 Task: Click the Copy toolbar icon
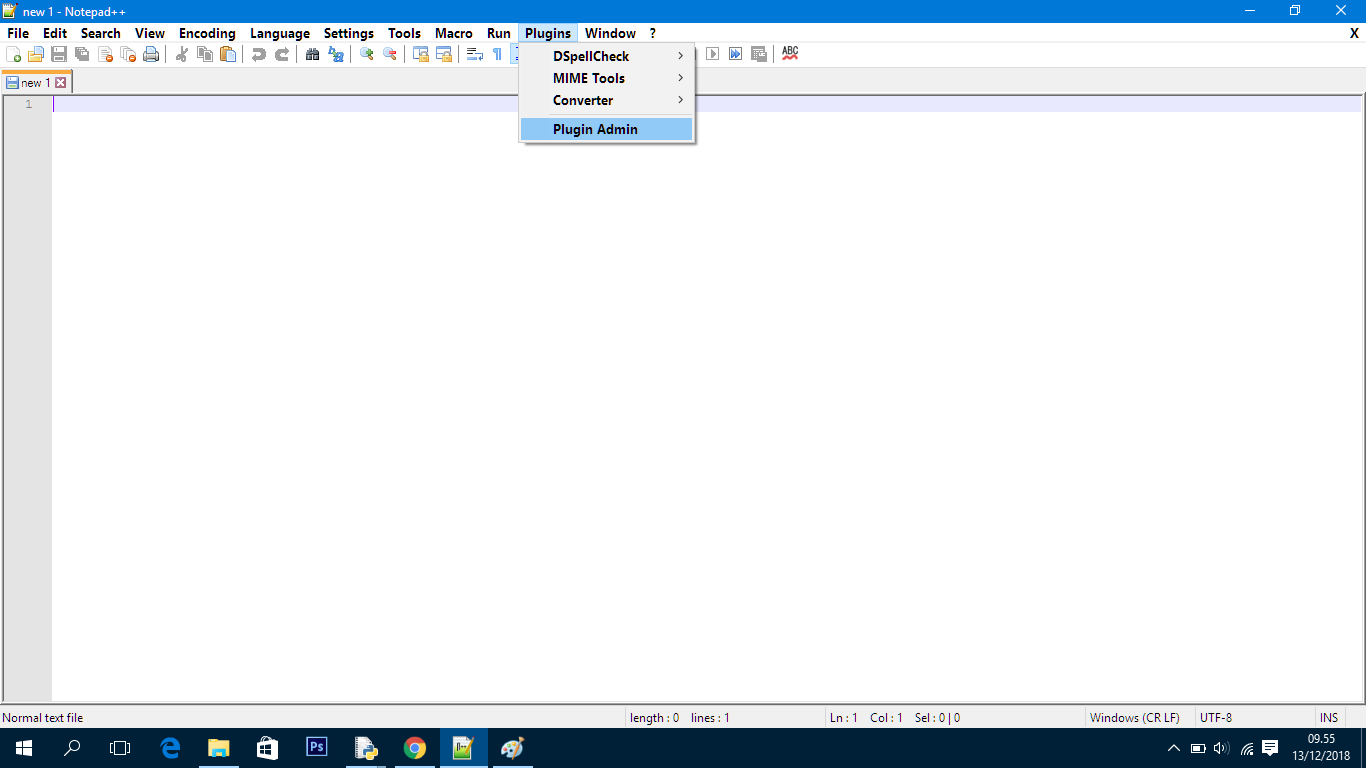click(x=205, y=54)
